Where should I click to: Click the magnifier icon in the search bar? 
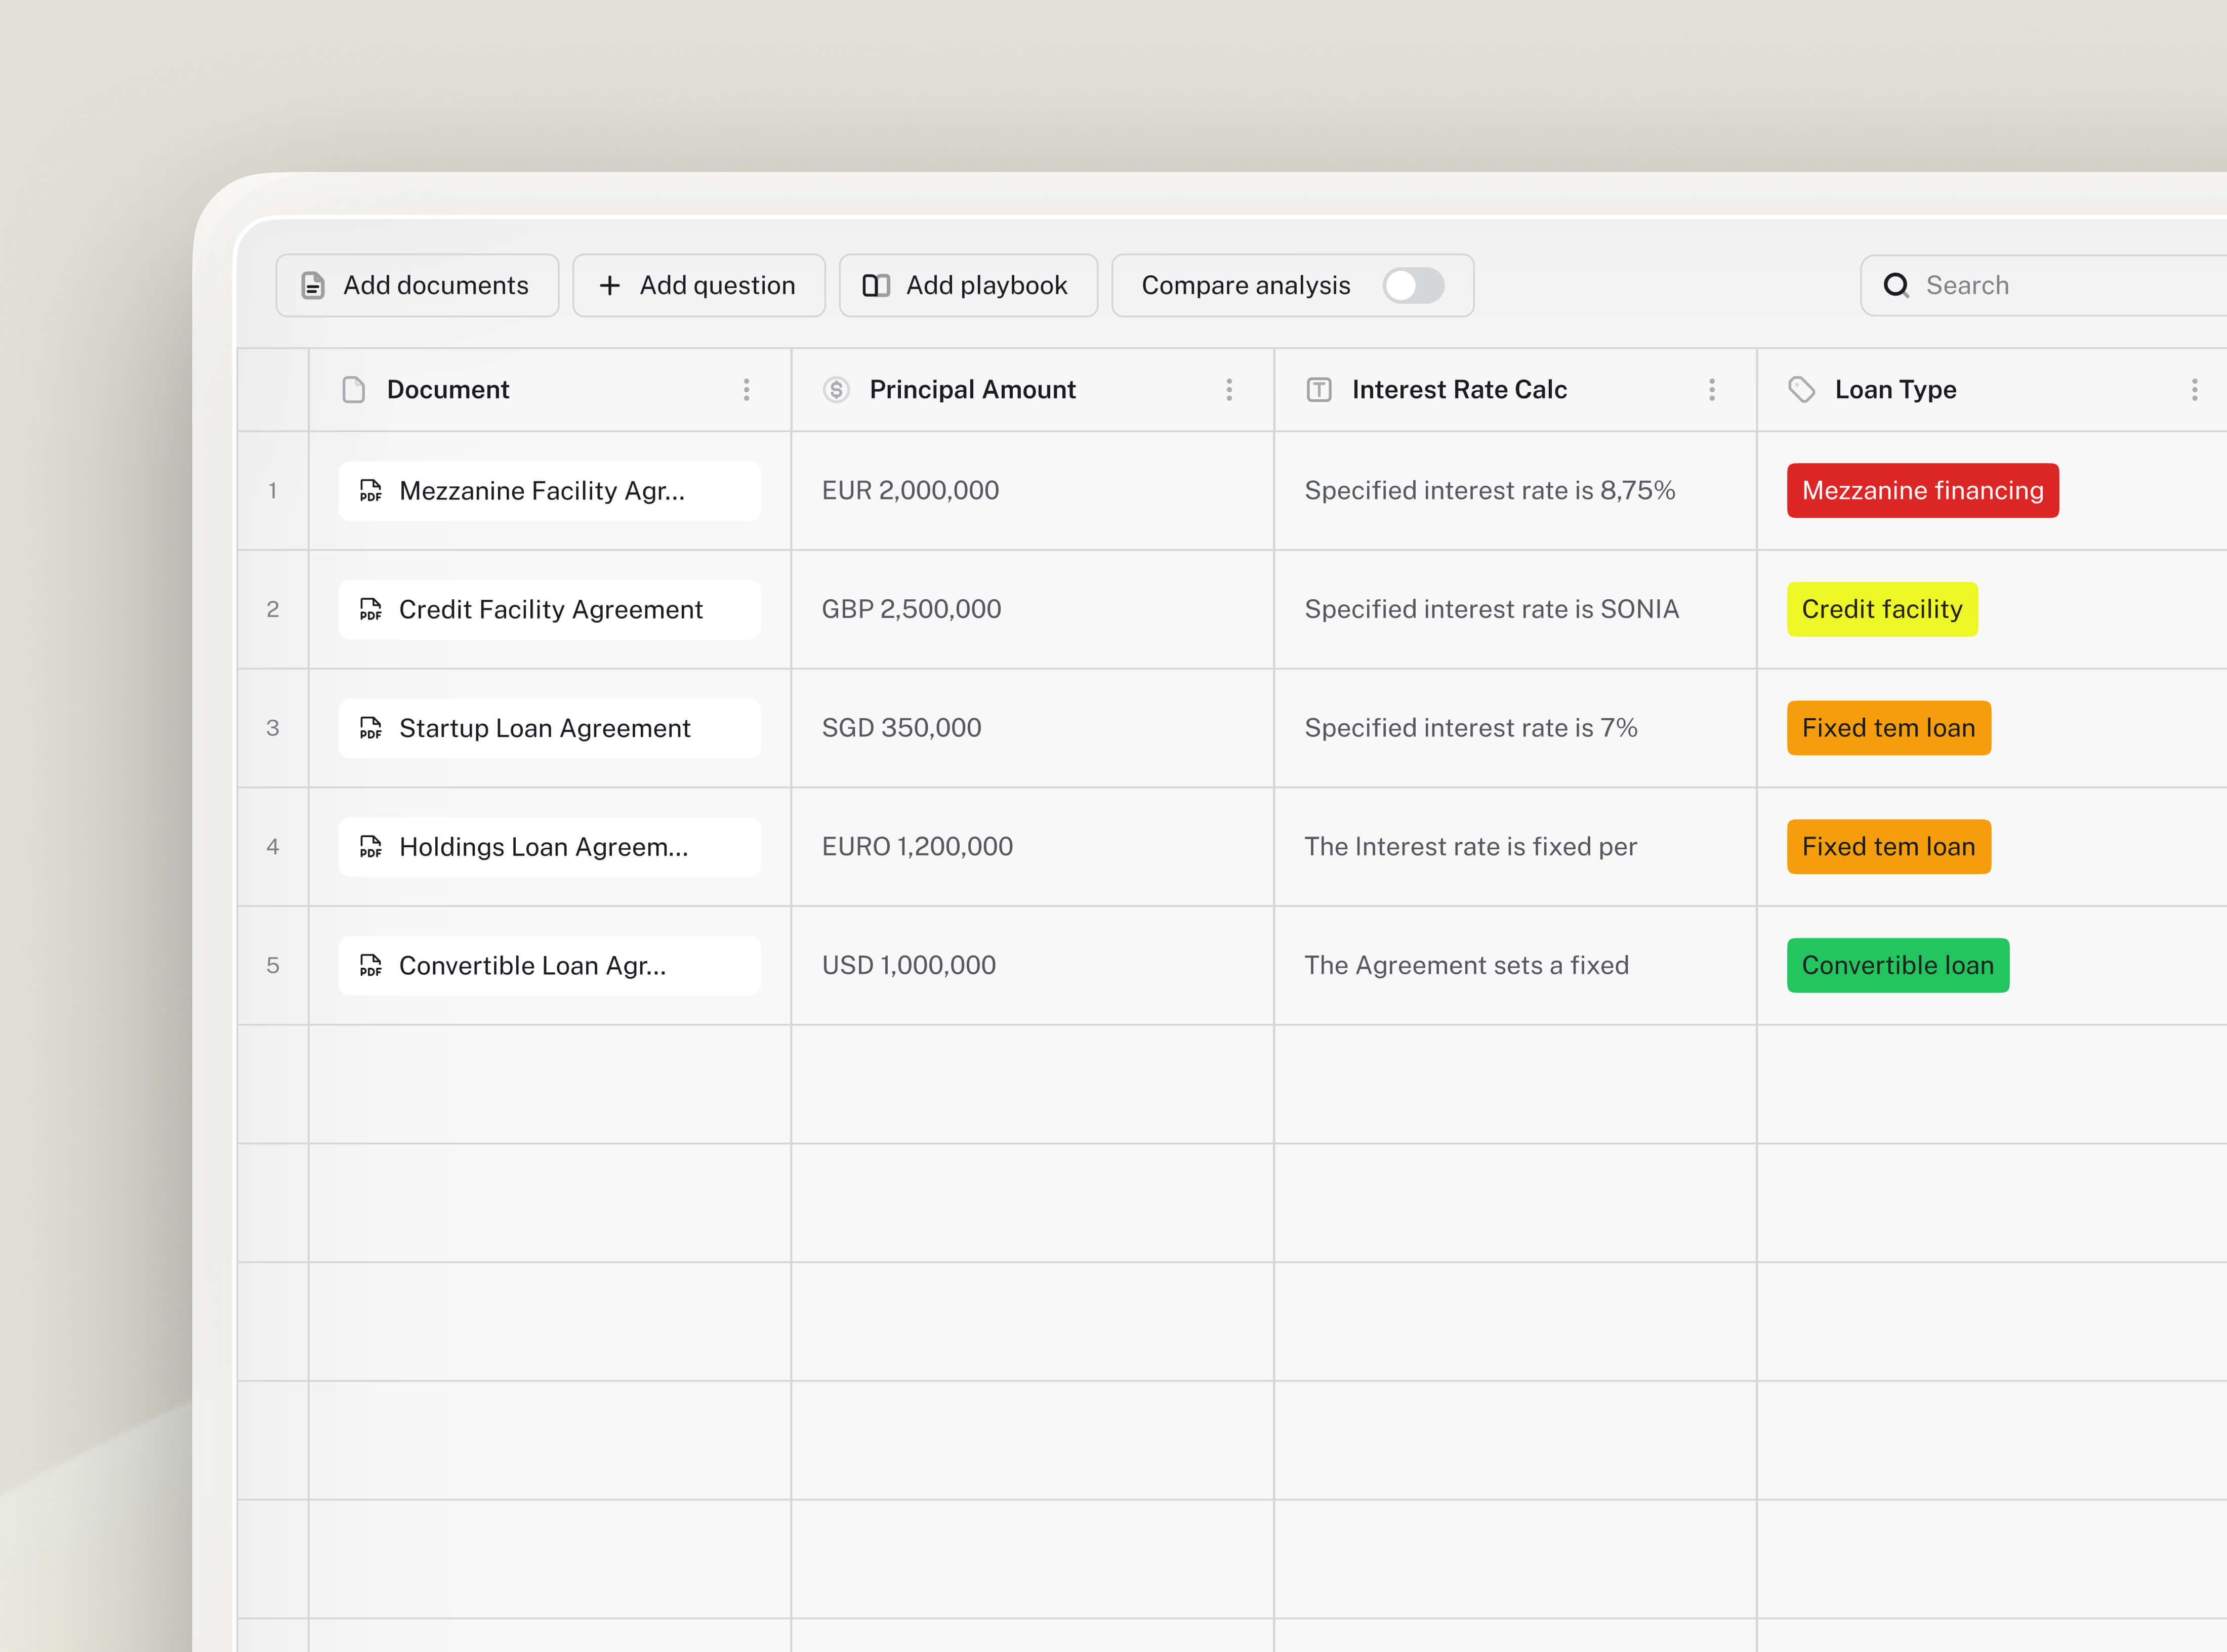coord(1897,286)
